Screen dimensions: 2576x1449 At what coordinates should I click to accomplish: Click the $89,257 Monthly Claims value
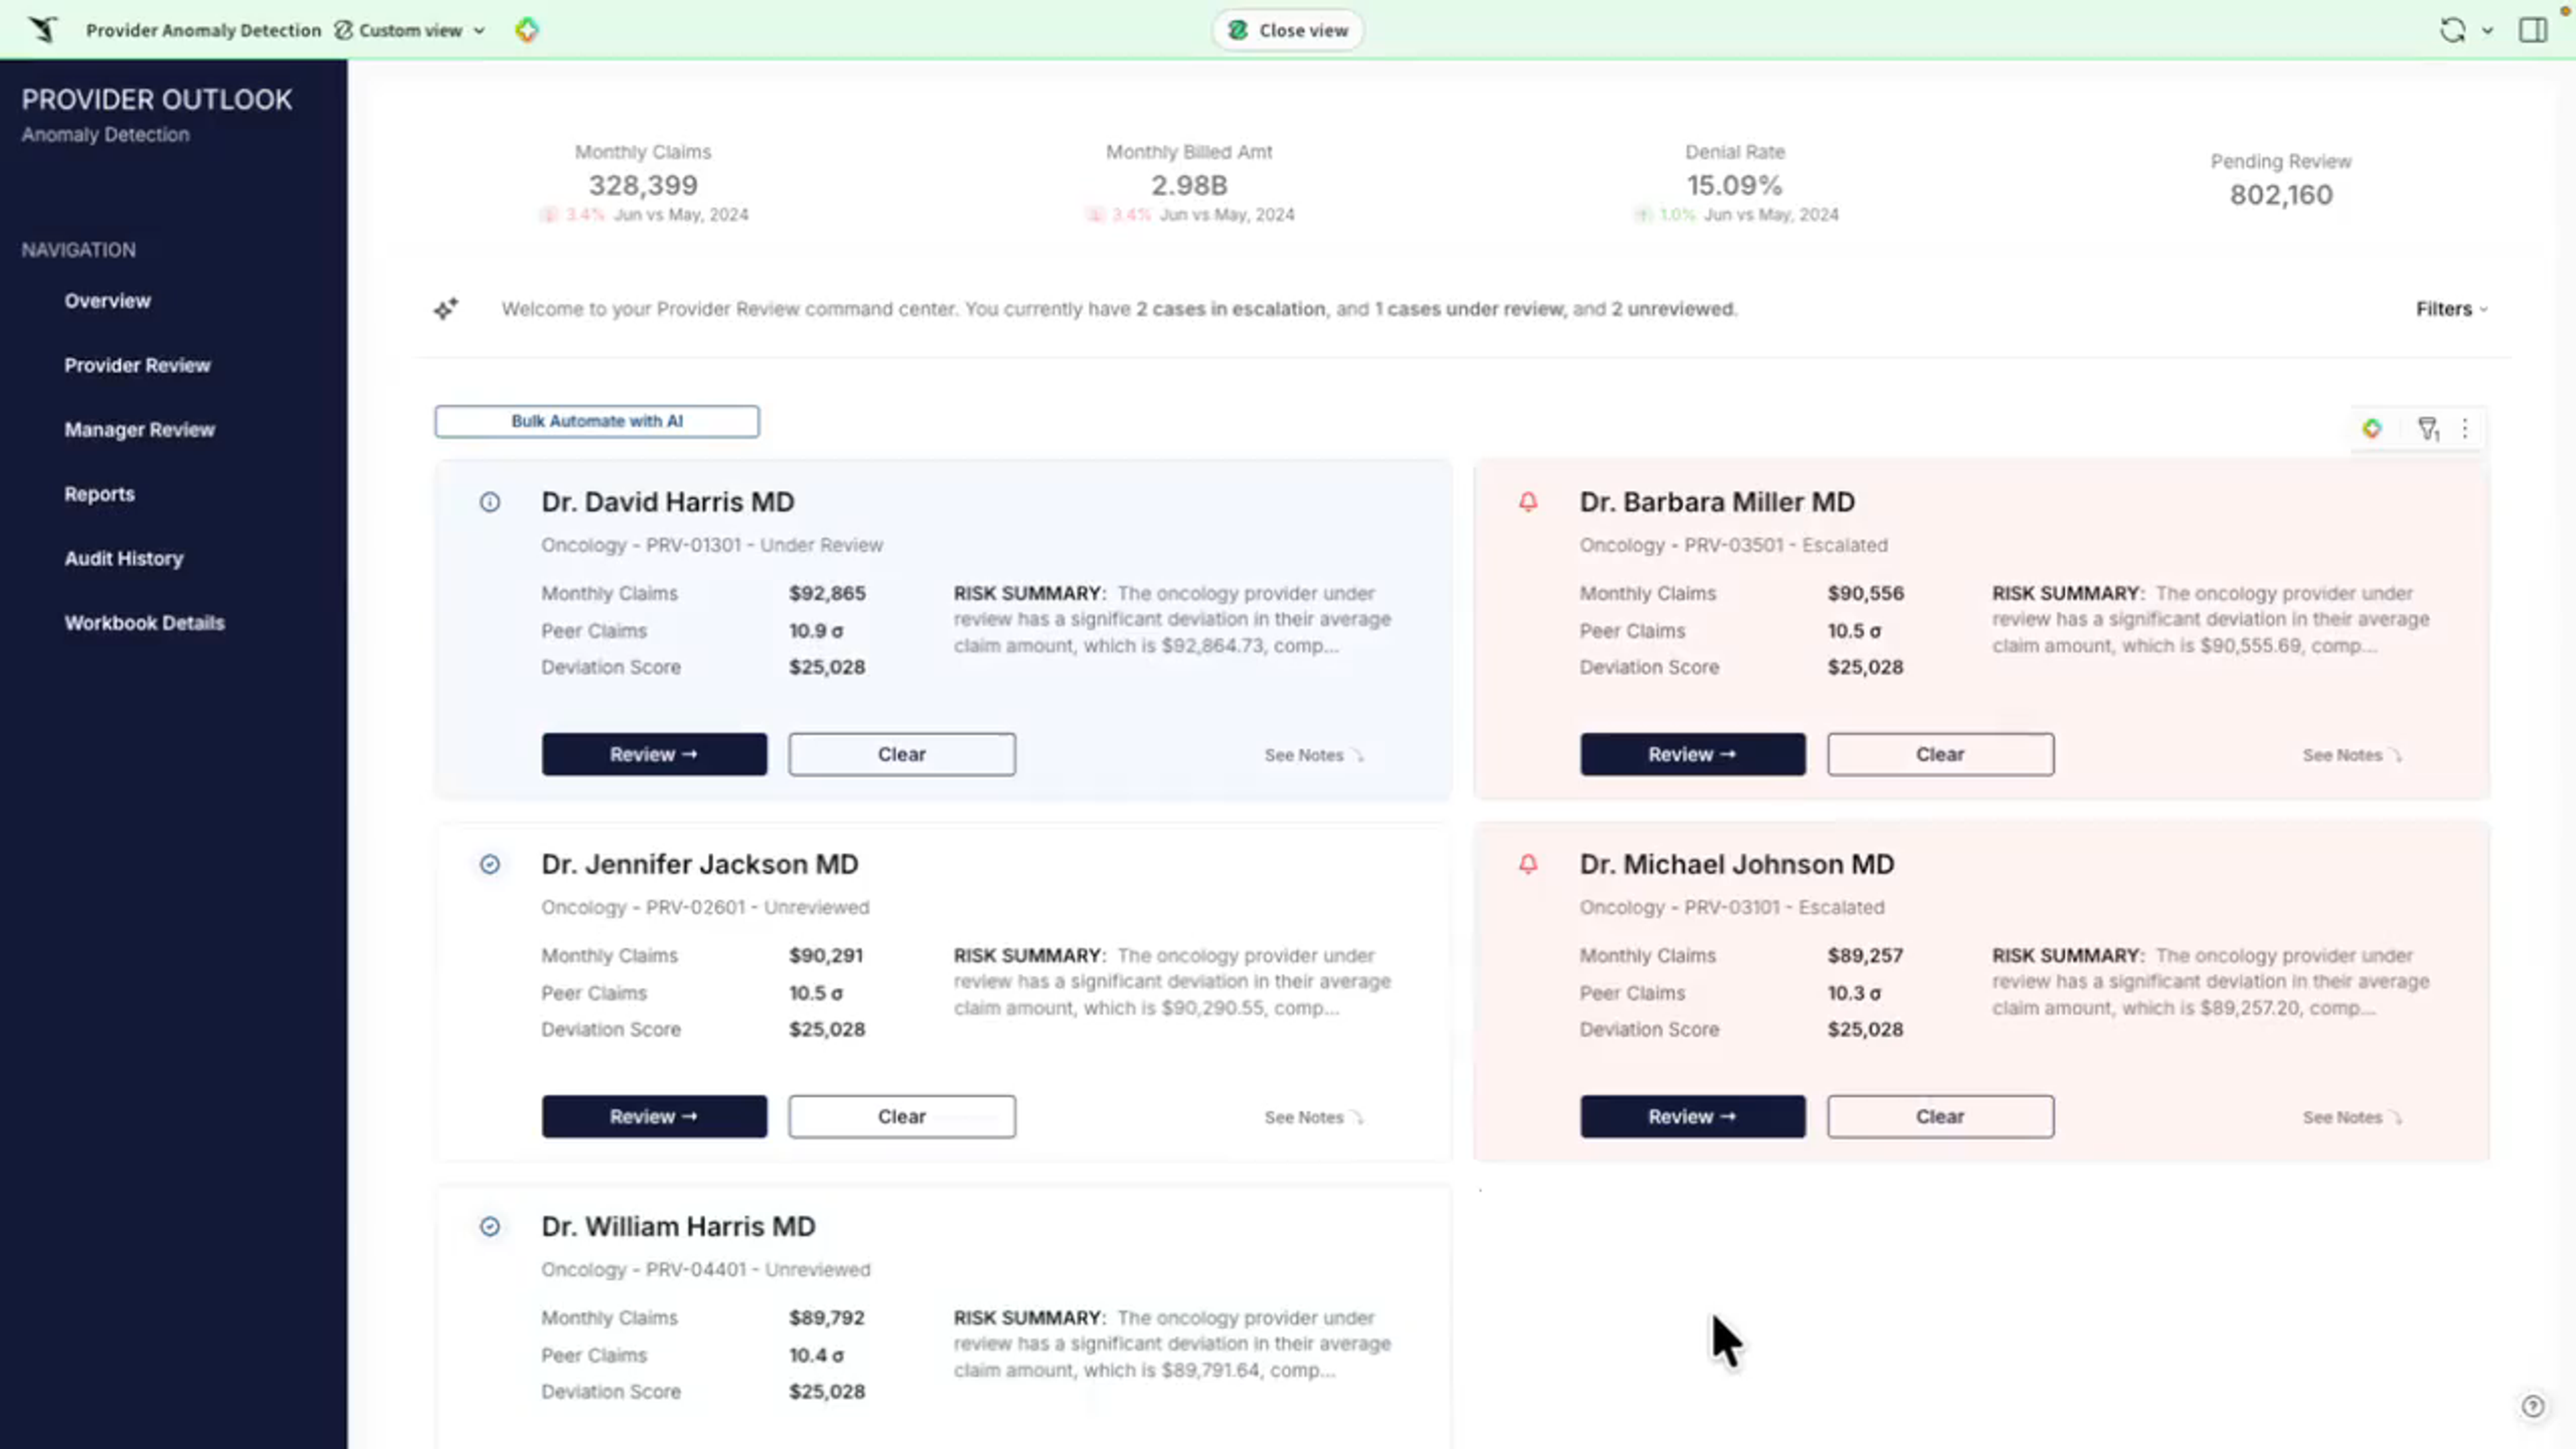[x=1865, y=955]
